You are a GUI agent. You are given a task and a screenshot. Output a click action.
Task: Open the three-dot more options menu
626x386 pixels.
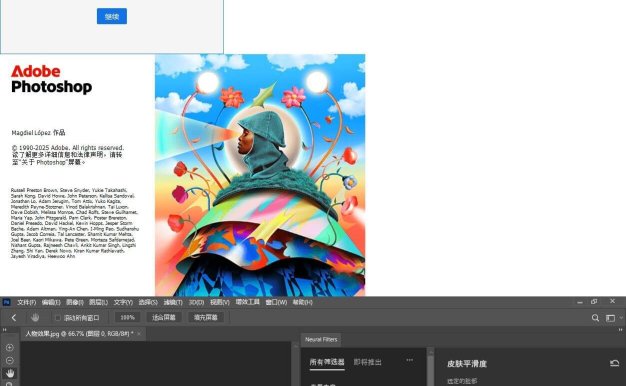(x=410, y=360)
